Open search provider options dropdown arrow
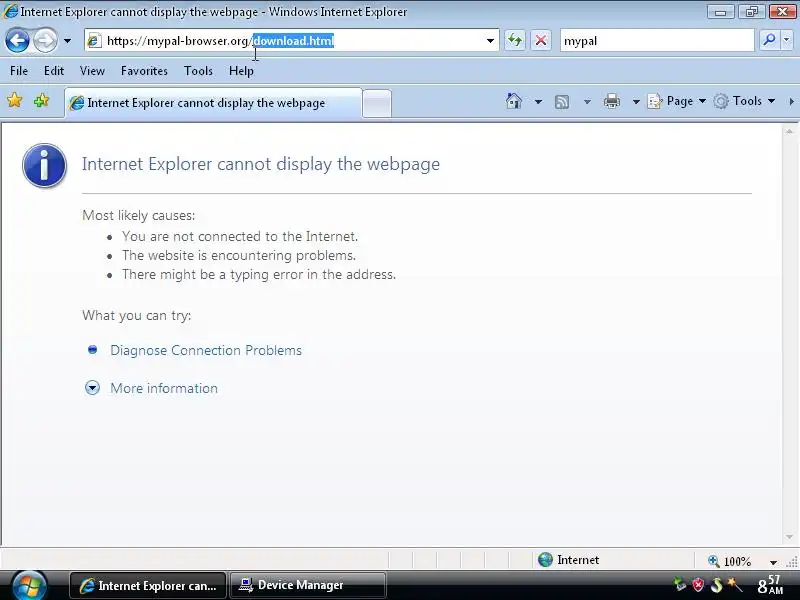The image size is (800, 600). (786, 40)
